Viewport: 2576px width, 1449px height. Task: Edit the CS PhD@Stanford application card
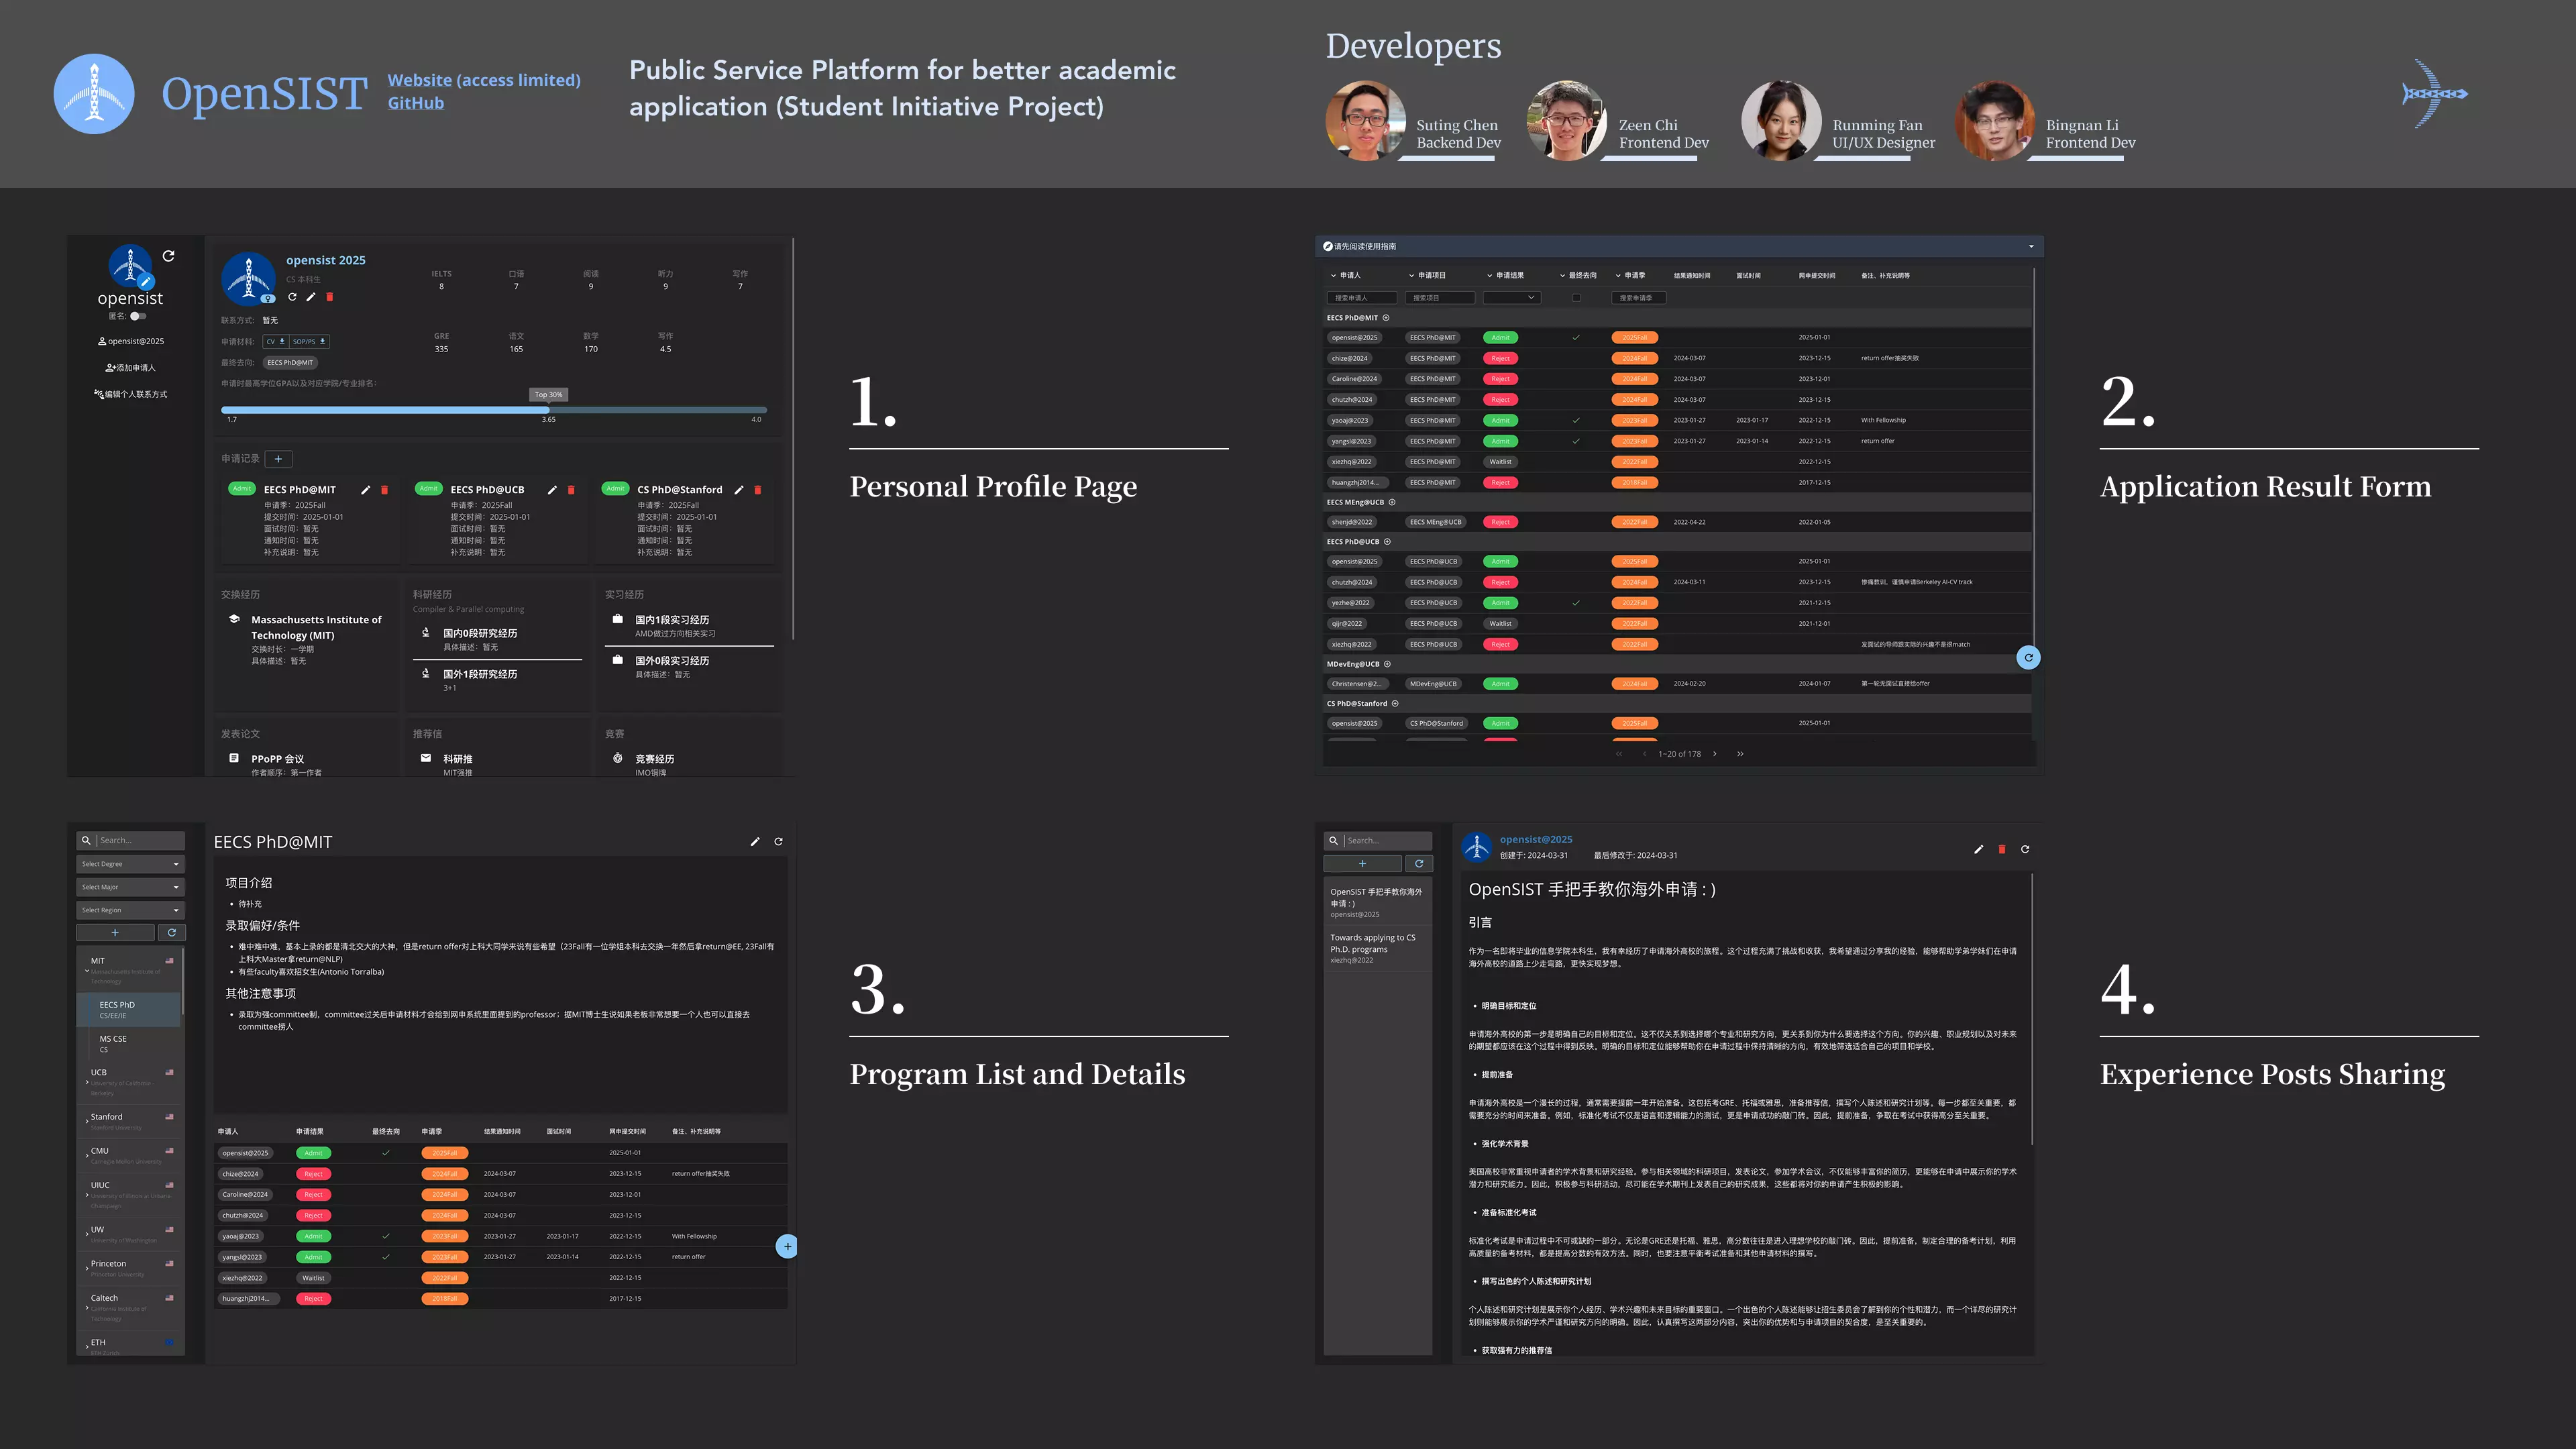pos(739,490)
